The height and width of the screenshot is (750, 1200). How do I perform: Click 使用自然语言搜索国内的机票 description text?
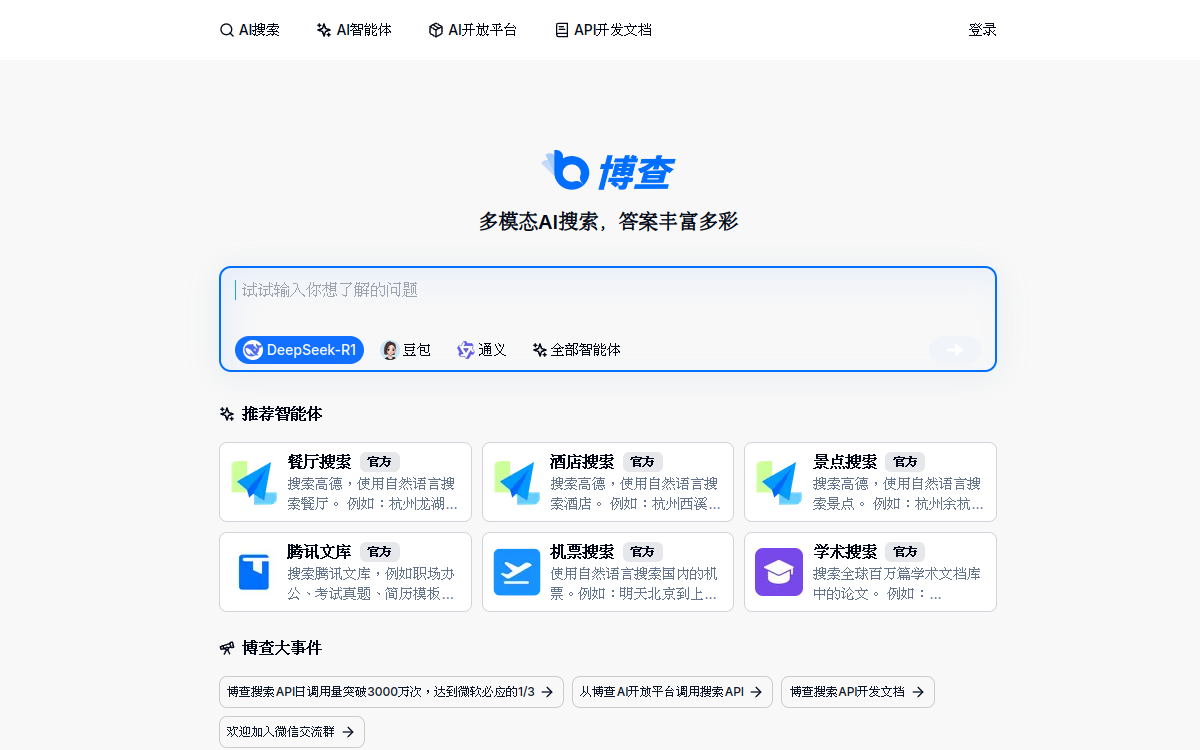point(634,584)
